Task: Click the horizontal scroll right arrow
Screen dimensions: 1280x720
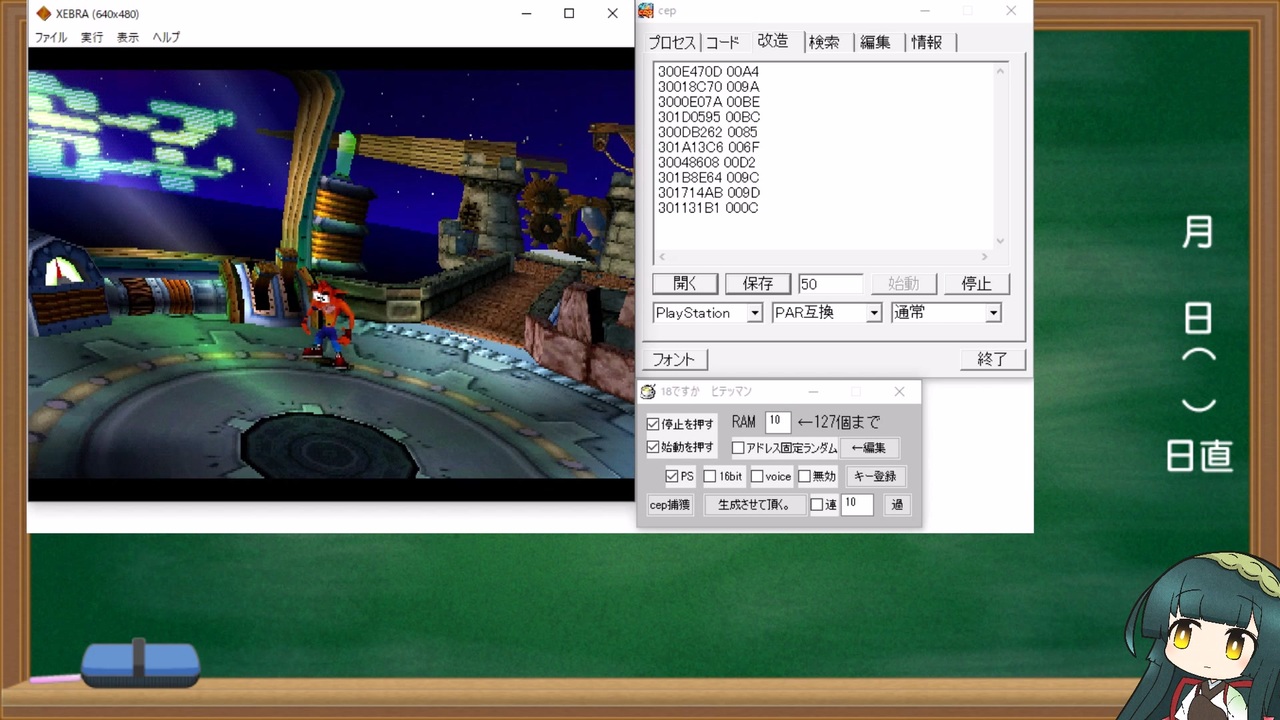Action: 985,257
